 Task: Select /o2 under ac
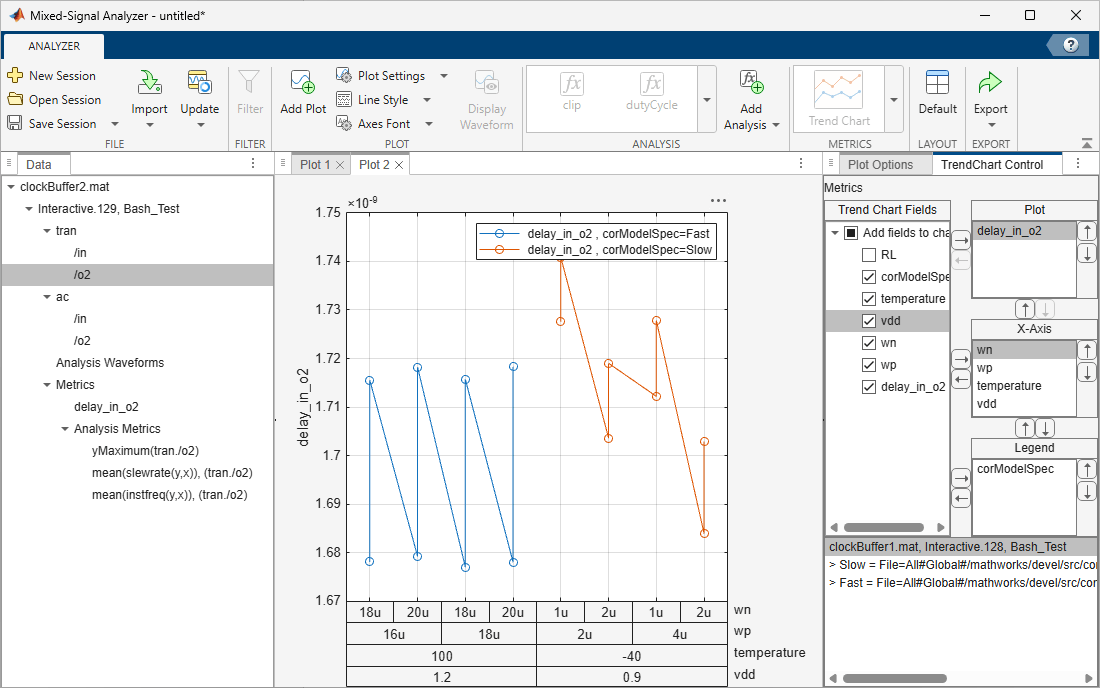[x=82, y=341]
